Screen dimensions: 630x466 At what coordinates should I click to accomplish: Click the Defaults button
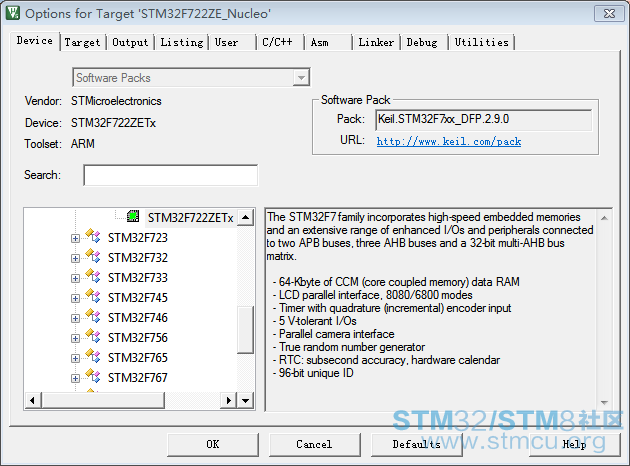(x=416, y=444)
